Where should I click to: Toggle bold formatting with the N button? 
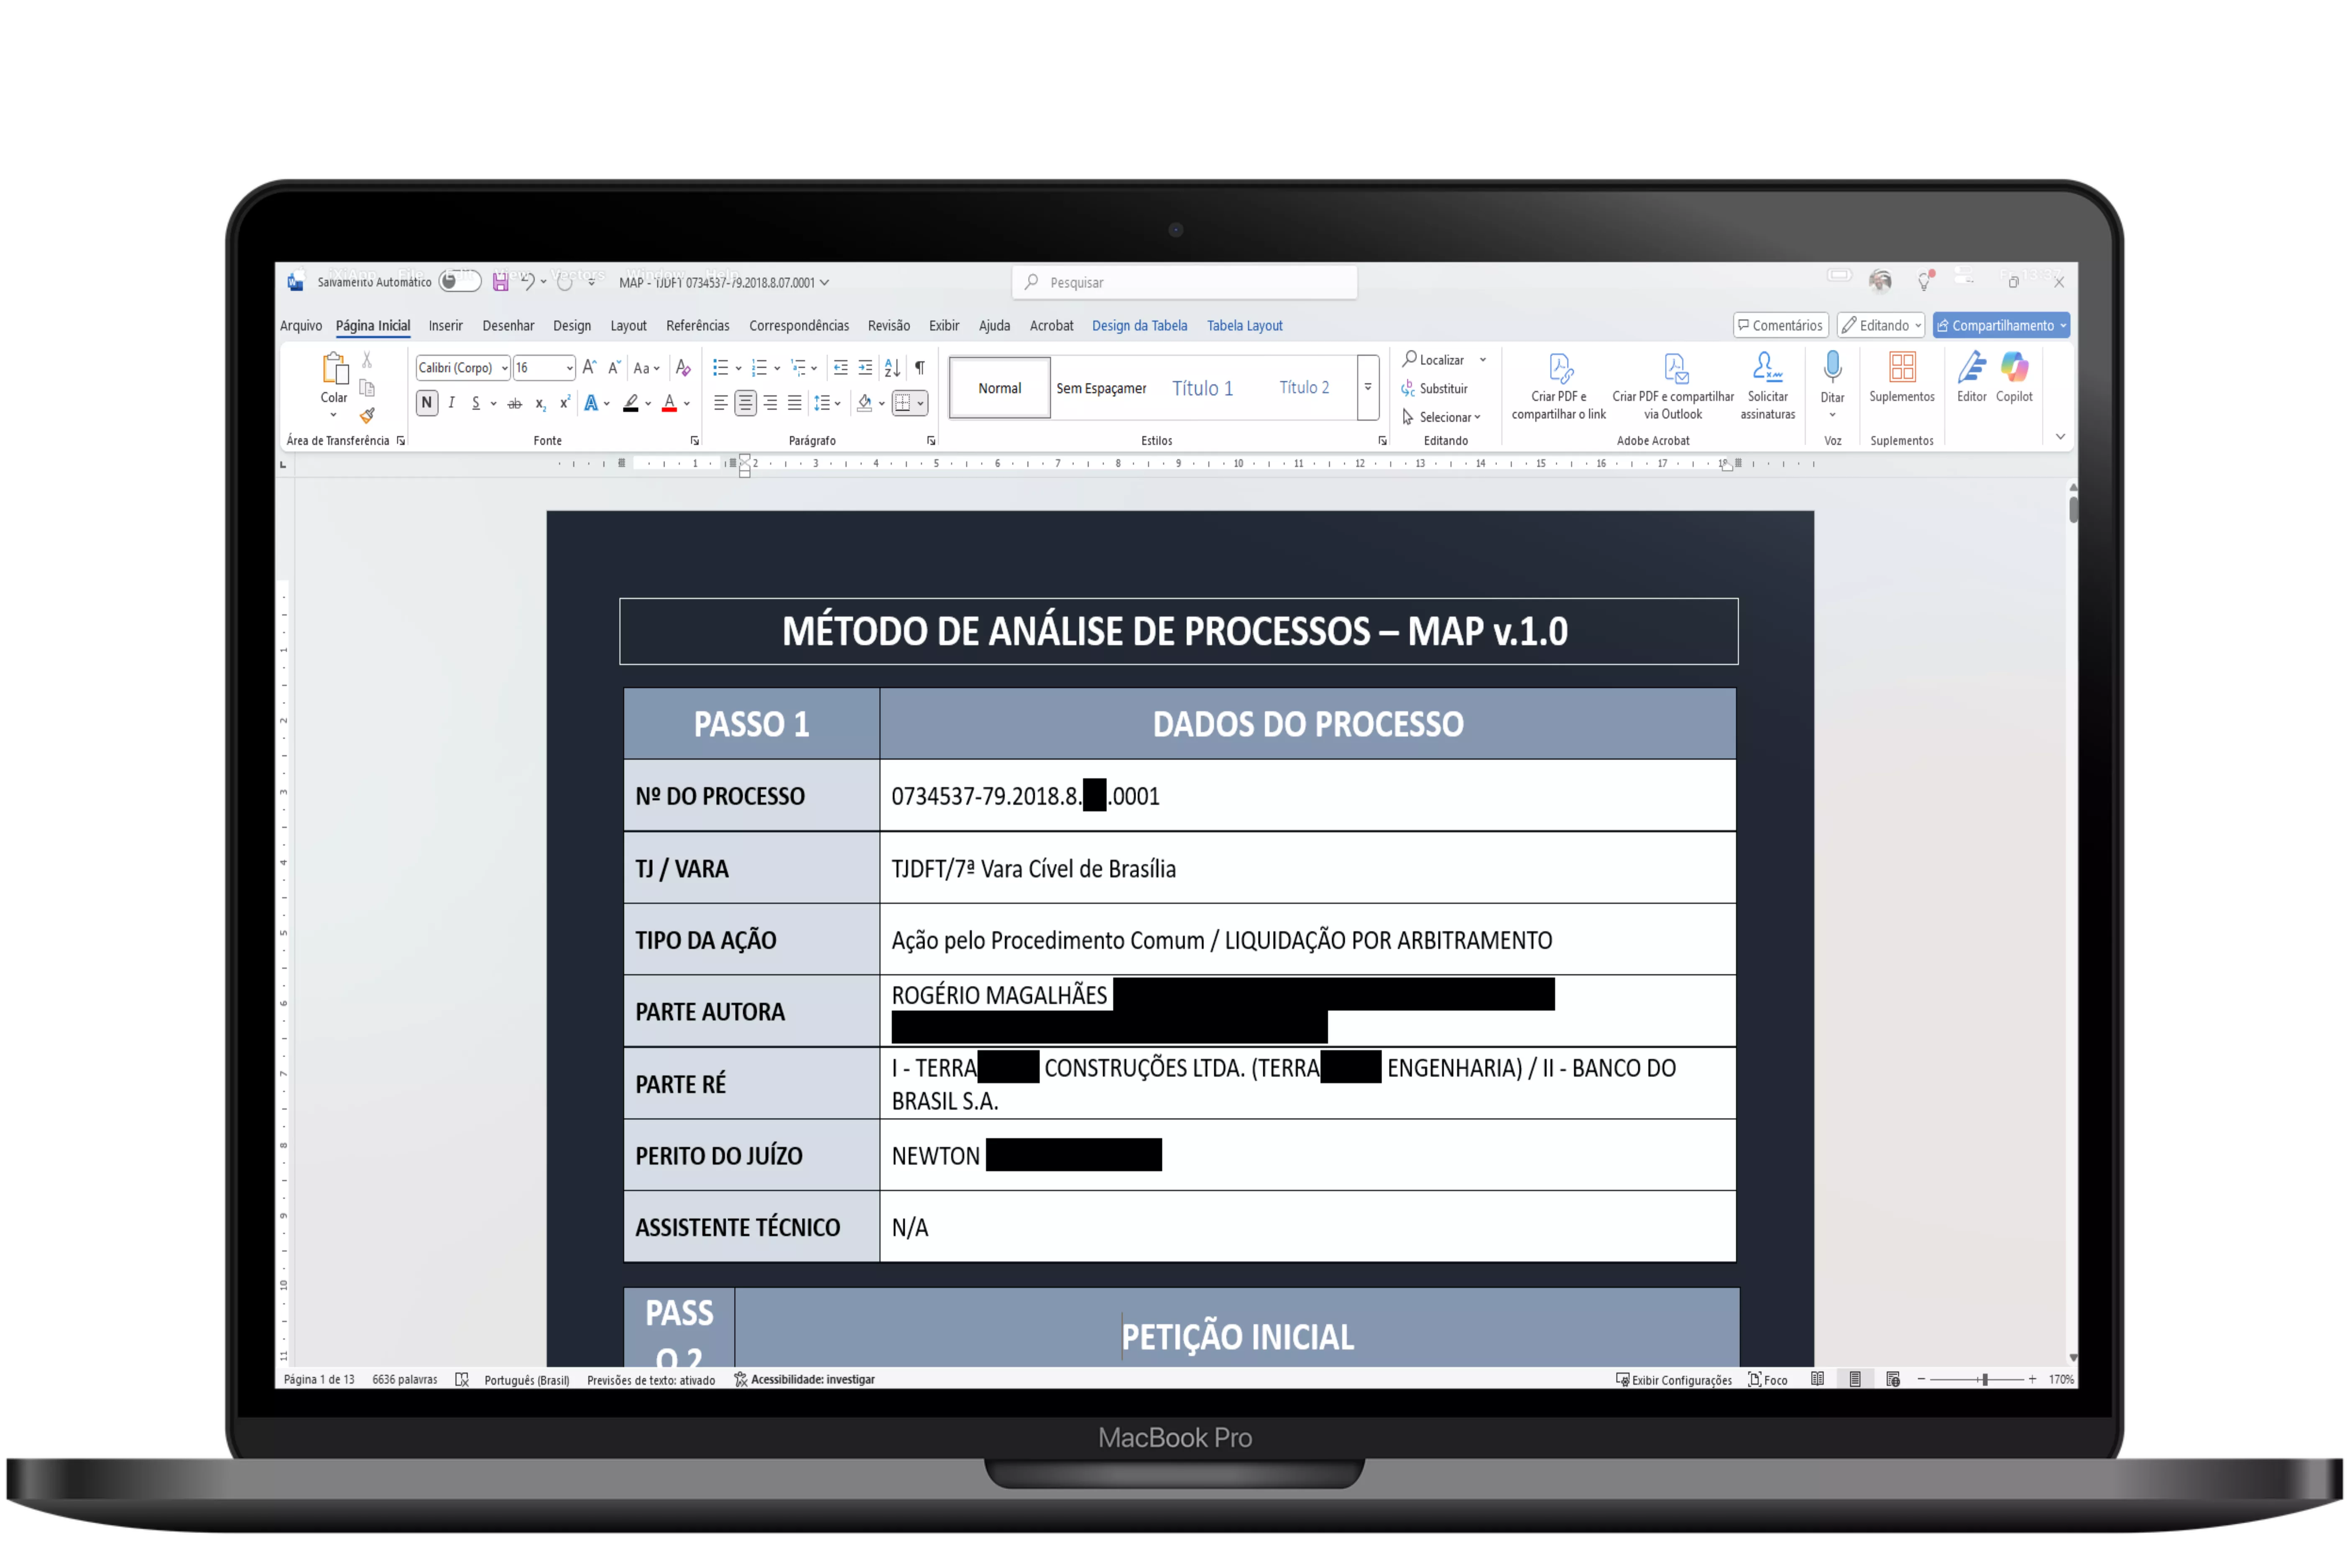coord(427,403)
